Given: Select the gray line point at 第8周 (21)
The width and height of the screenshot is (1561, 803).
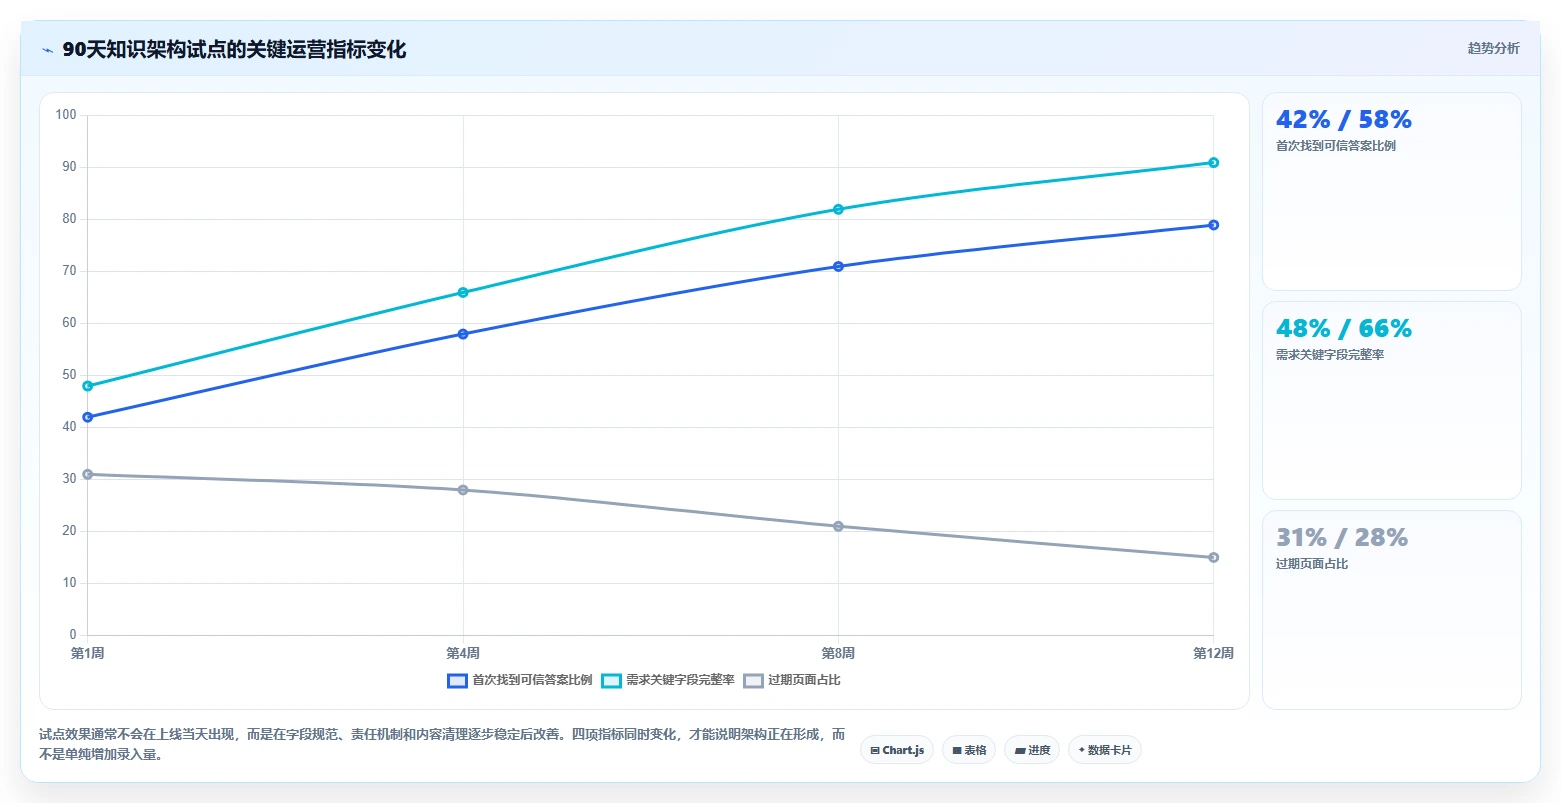Looking at the screenshot, I should click(838, 526).
